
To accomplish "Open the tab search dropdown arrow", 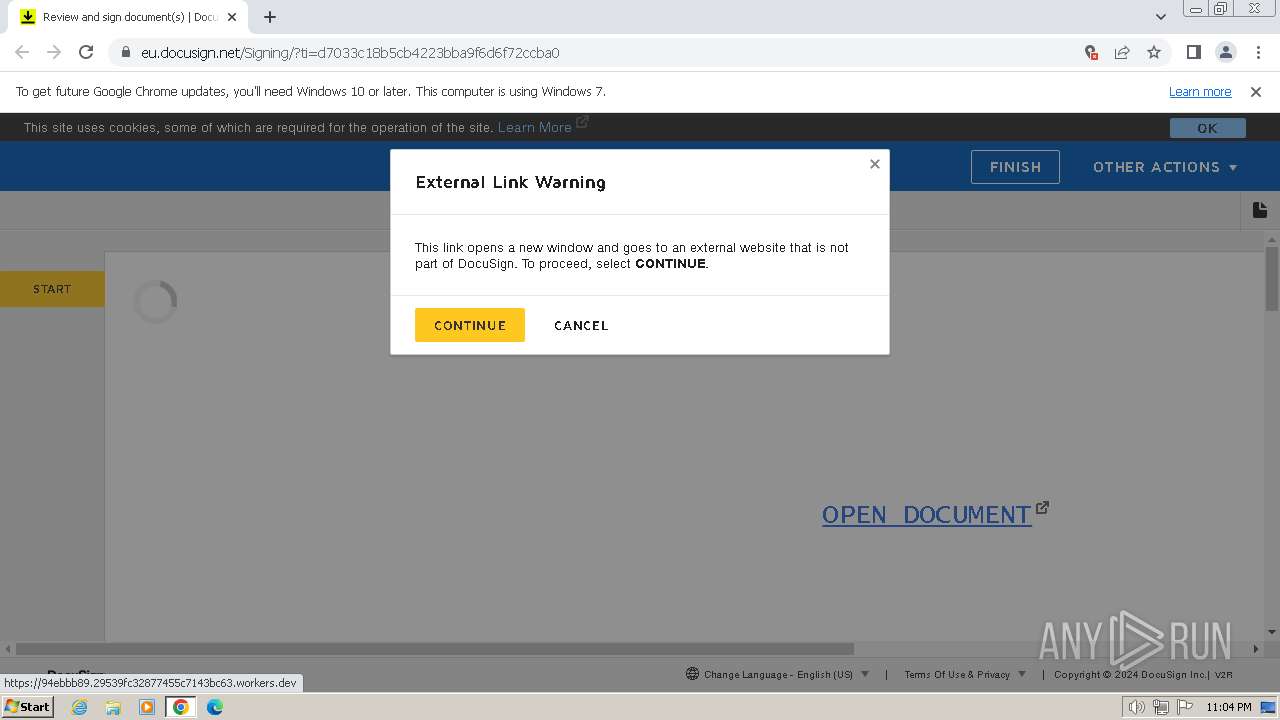I will click(x=1160, y=17).
